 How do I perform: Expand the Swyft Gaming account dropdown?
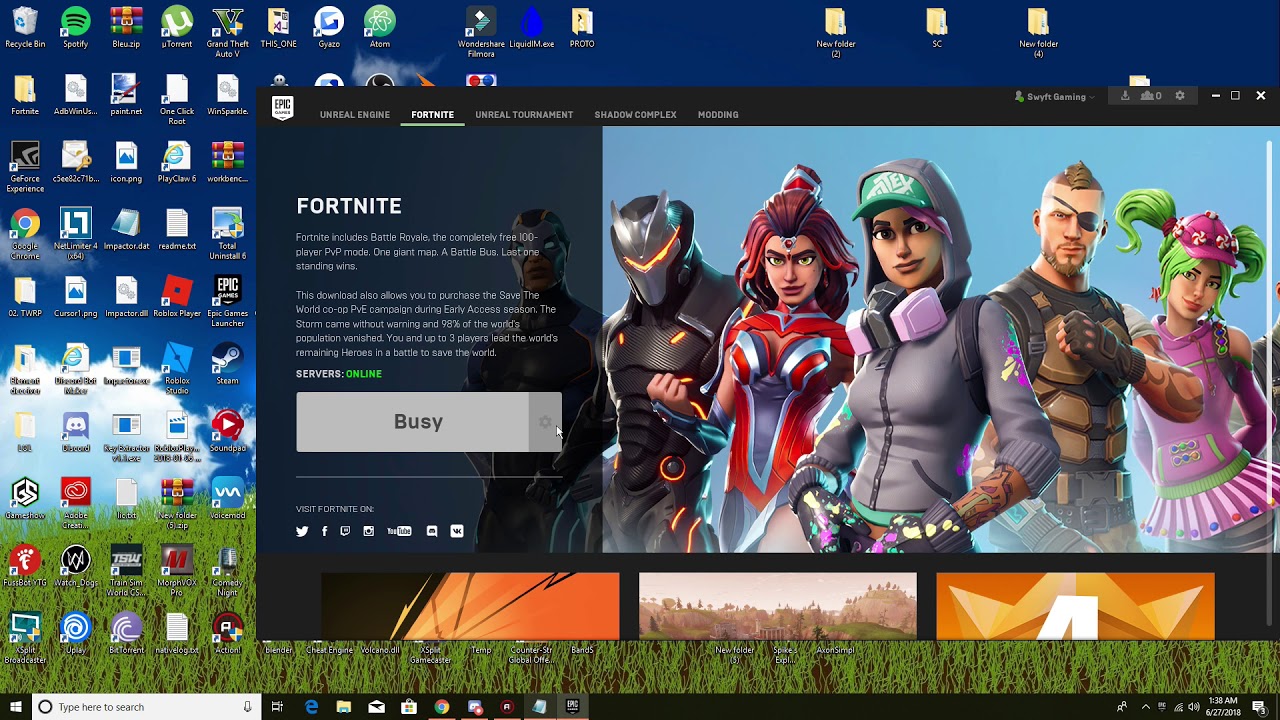pos(1054,97)
